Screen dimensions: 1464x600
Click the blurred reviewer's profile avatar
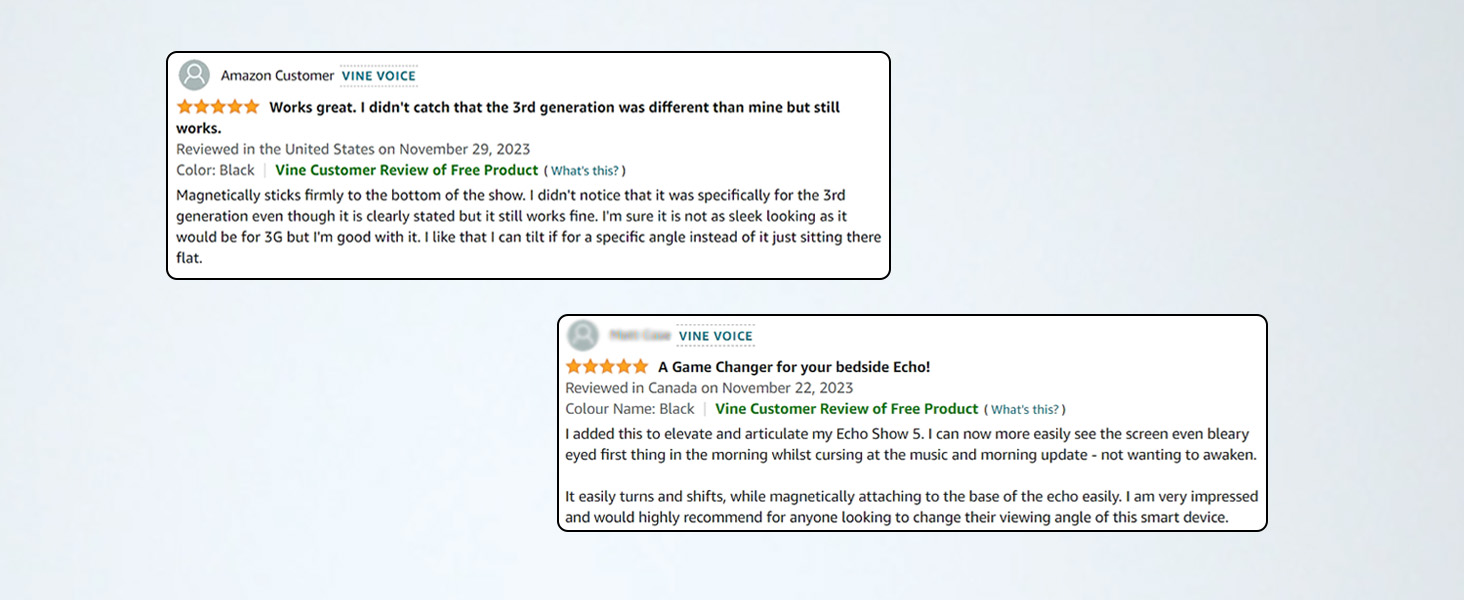pos(582,335)
